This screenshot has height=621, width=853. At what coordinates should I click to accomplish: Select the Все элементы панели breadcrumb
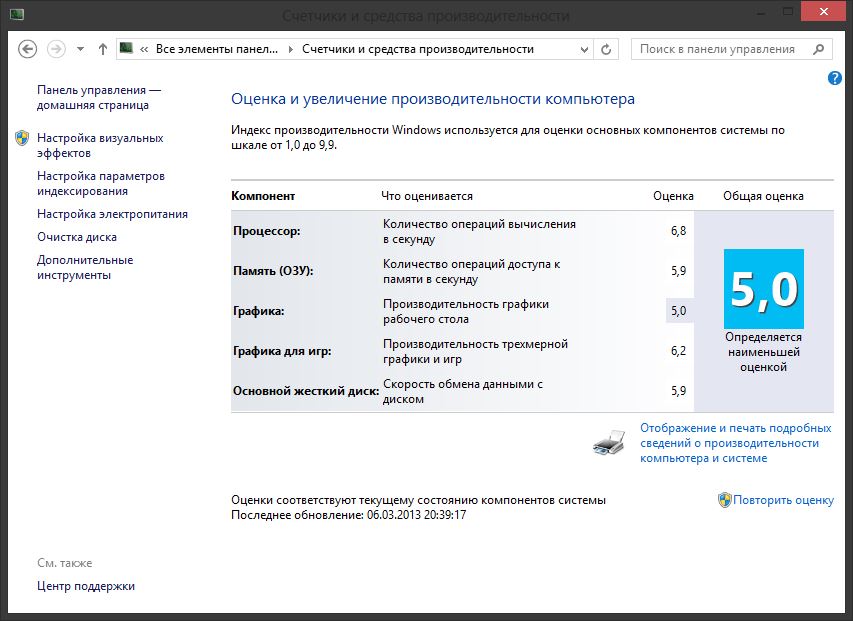click(x=219, y=49)
